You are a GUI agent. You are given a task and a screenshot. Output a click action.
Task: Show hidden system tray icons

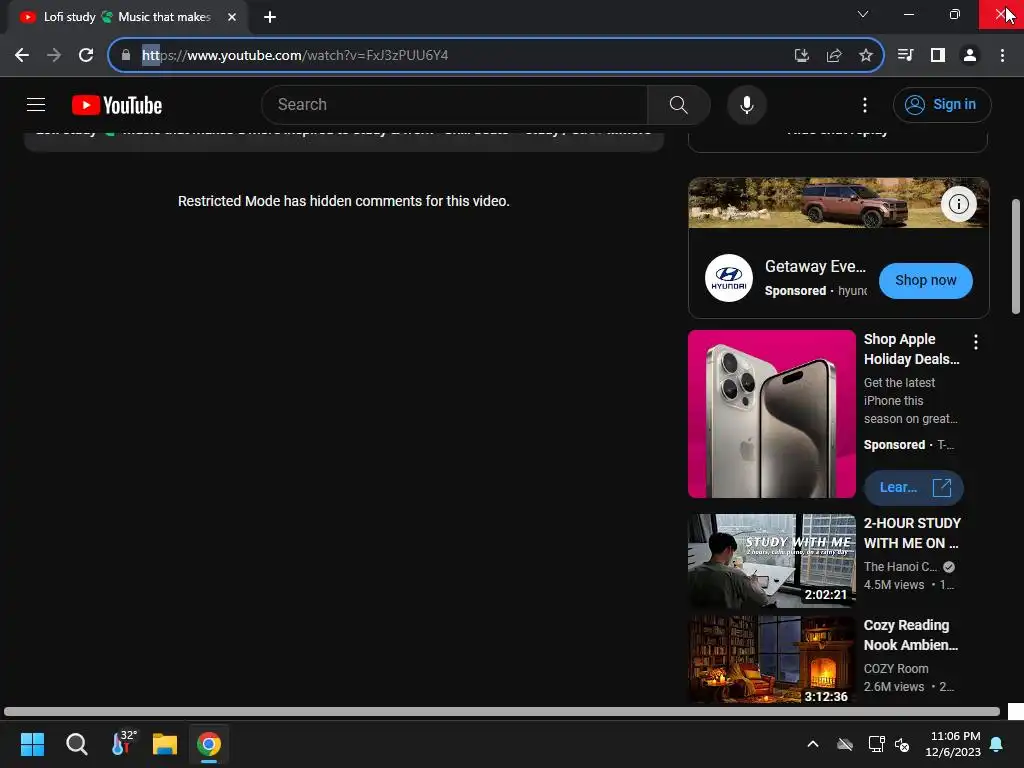click(812, 744)
